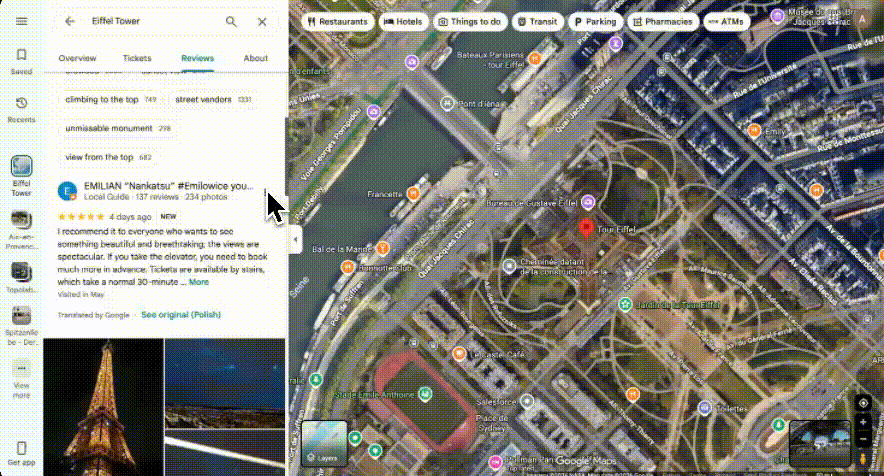Click the Francette restaurant marker
Viewport: 884px width, 476px height.
coord(413,194)
